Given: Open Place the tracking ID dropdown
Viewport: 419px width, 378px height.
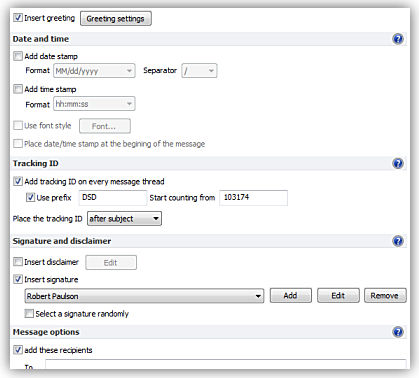Looking at the screenshot, I should coord(124,219).
